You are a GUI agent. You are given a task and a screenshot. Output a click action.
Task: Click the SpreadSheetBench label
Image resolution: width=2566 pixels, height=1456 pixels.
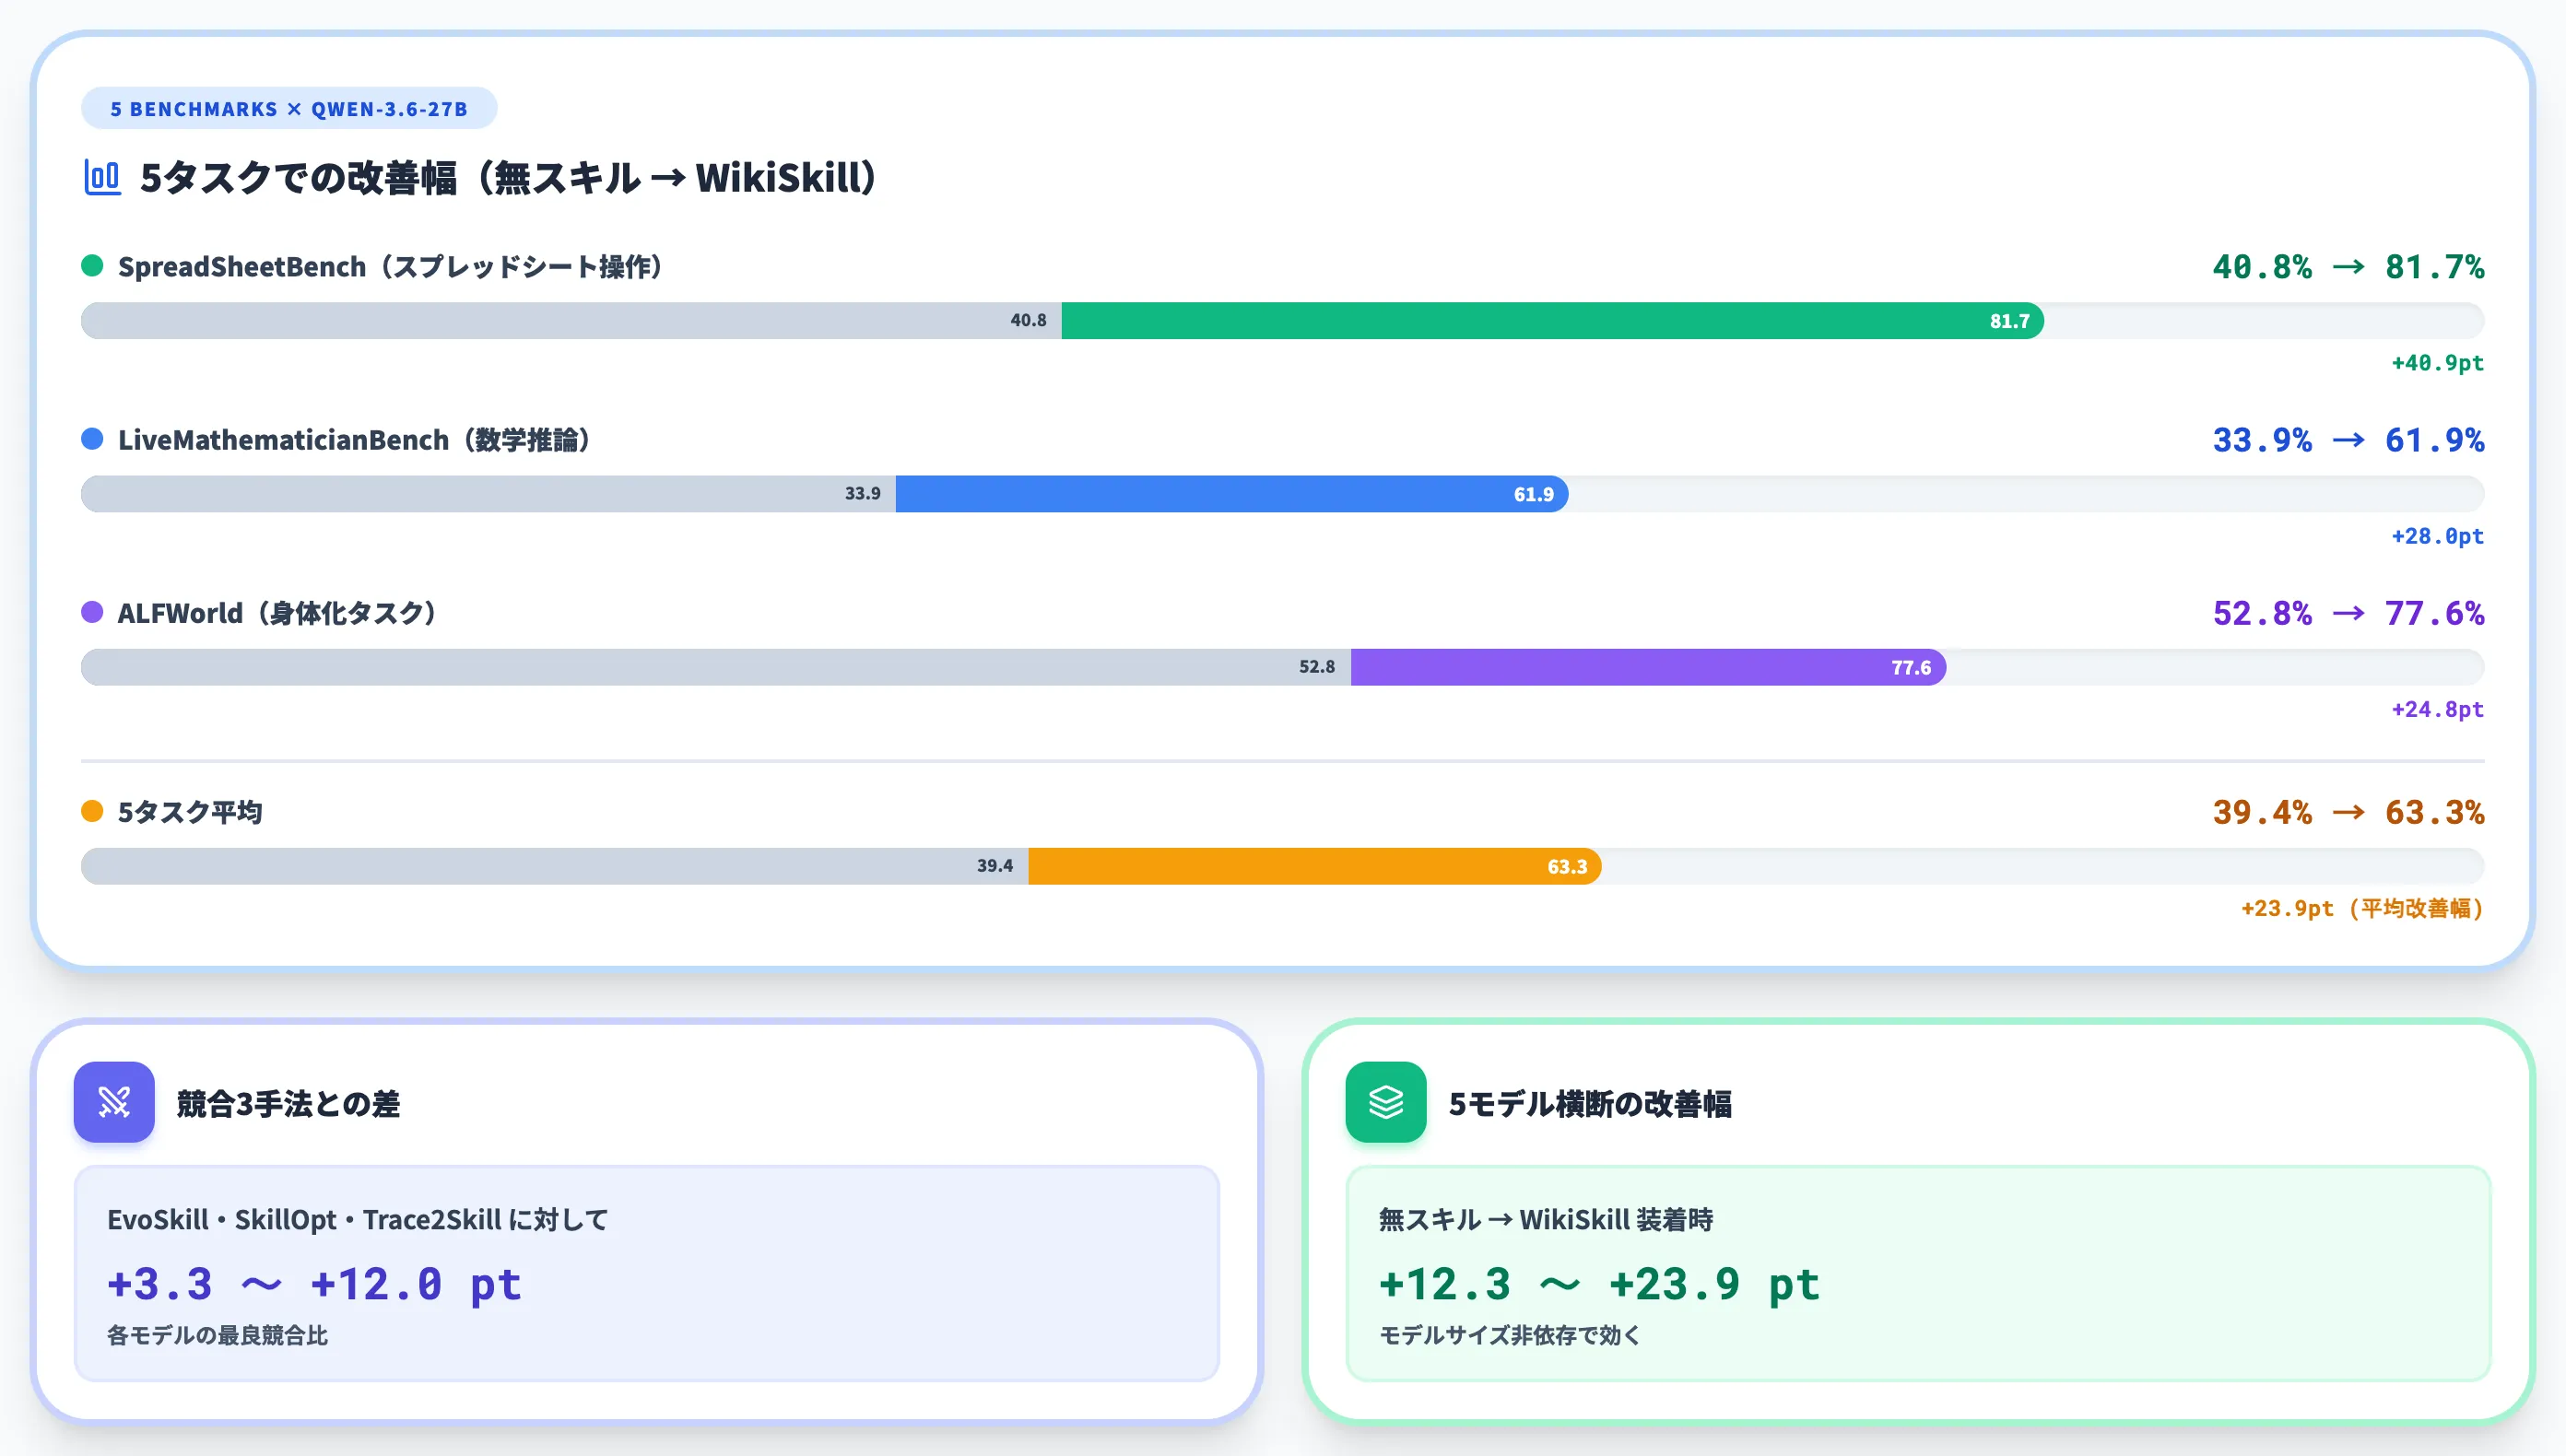[390, 266]
